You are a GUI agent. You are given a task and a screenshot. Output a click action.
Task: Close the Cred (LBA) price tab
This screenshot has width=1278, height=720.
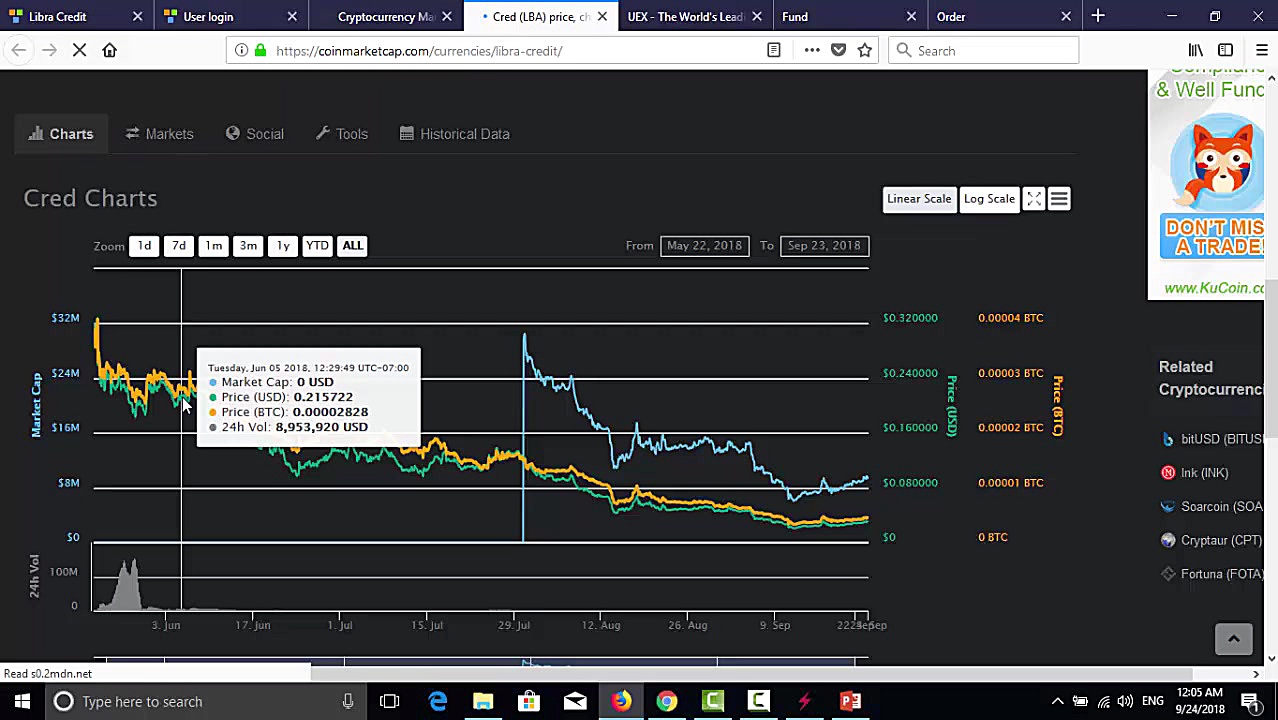point(602,16)
